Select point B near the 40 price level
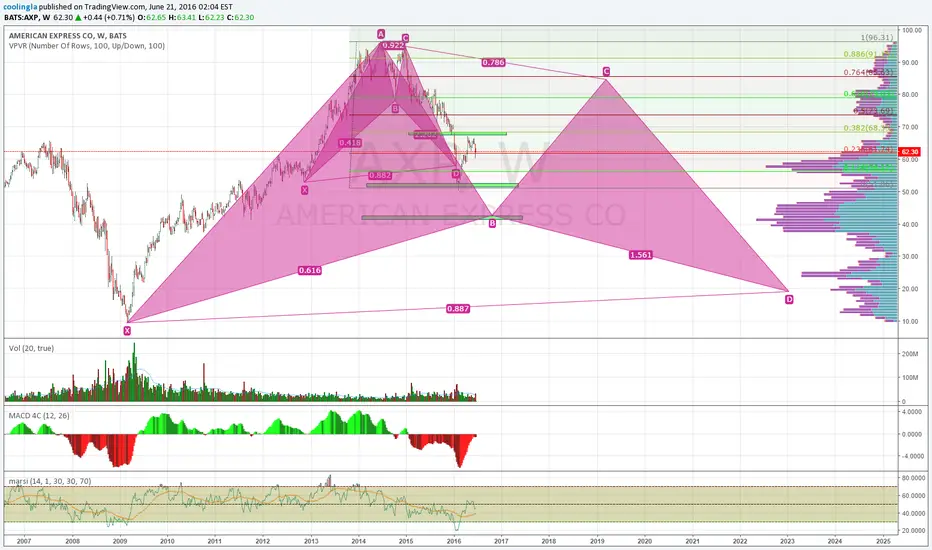This screenshot has height=550, width=932. point(492,224)
